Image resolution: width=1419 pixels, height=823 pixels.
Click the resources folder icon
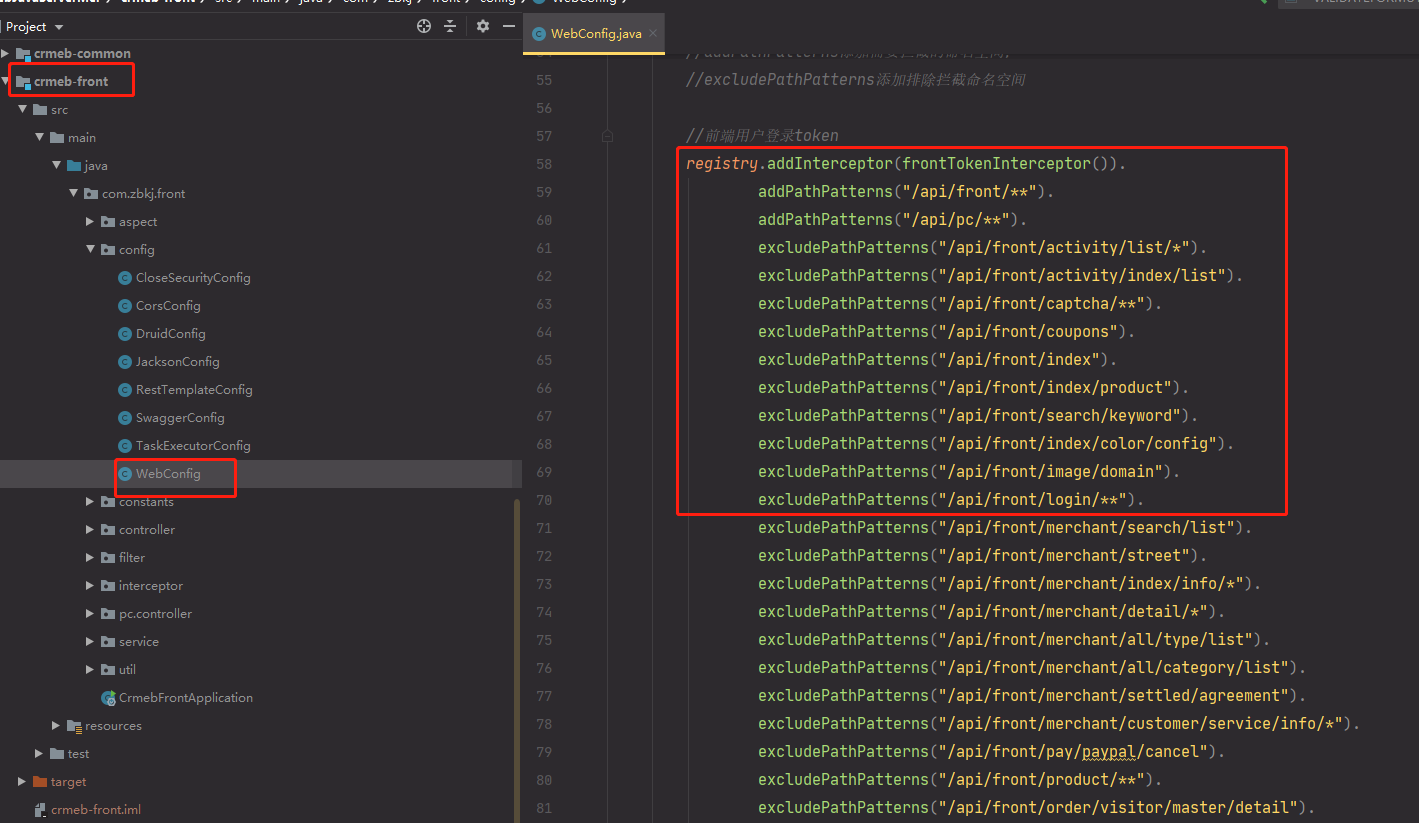pos(74,725)
